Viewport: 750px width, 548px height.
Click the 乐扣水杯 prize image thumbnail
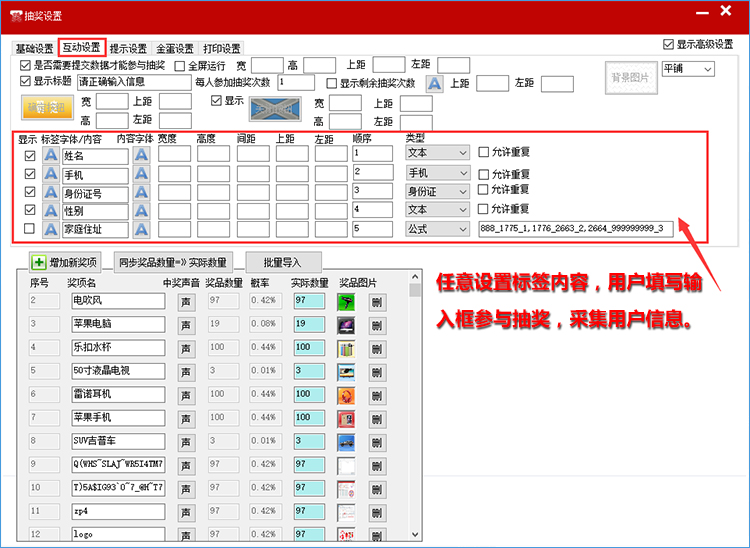click(346, 349)
